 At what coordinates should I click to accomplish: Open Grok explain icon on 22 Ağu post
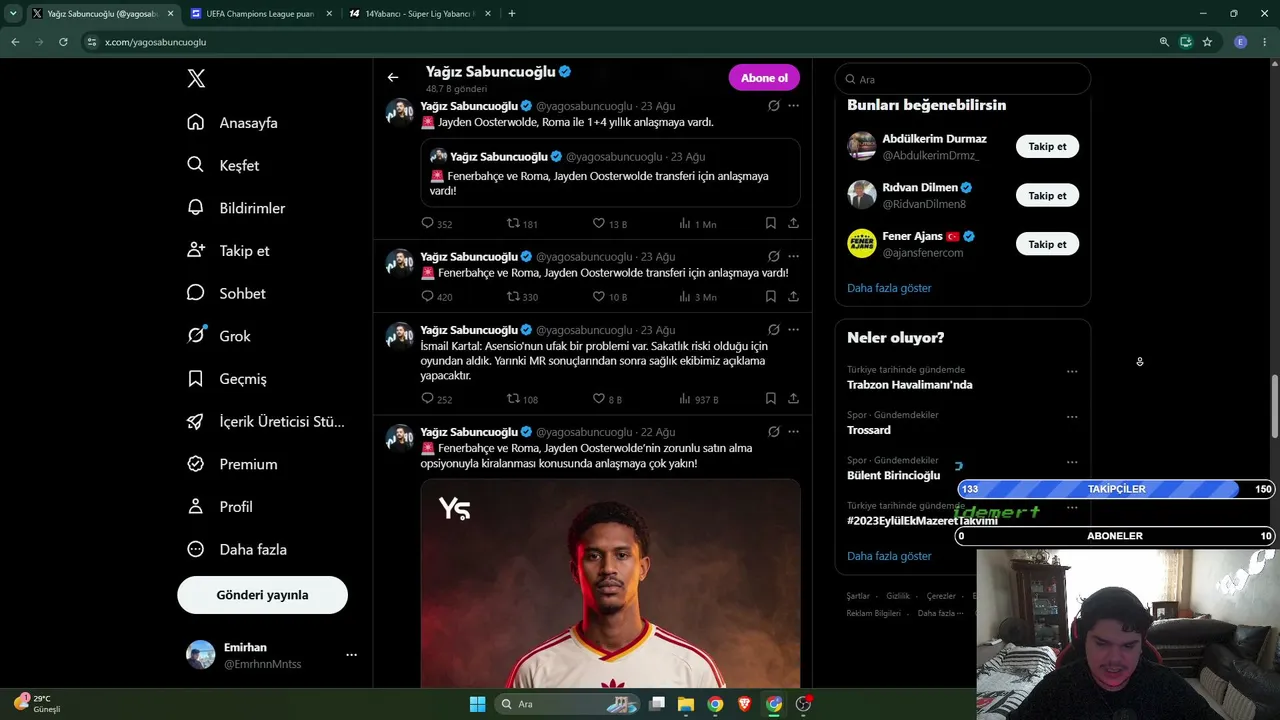(x=774, y=432)
